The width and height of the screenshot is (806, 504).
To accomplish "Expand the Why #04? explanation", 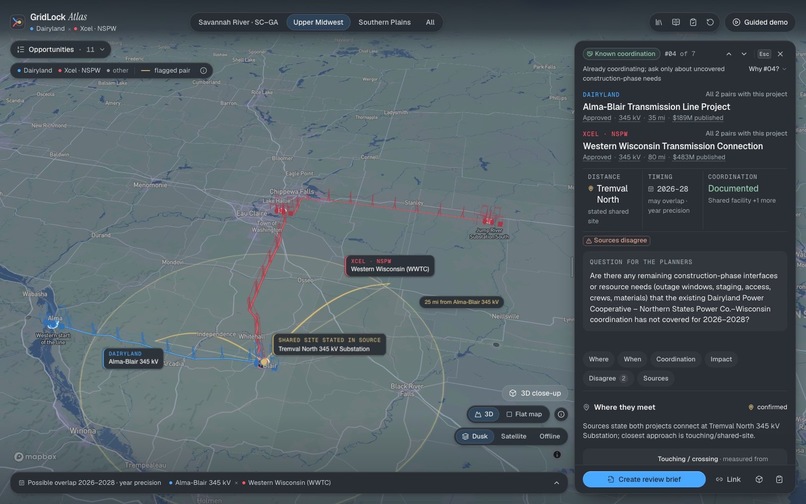I will (767, 69).
